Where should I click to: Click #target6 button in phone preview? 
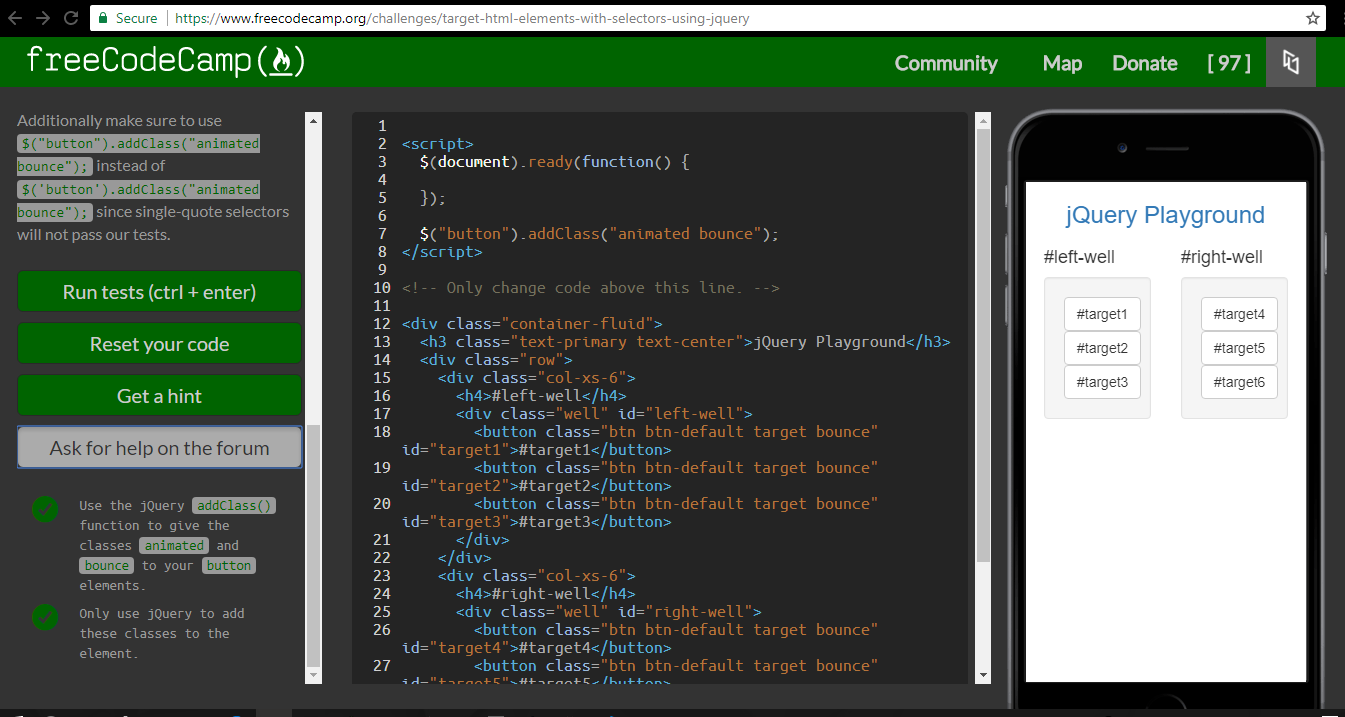(1239, 382)
